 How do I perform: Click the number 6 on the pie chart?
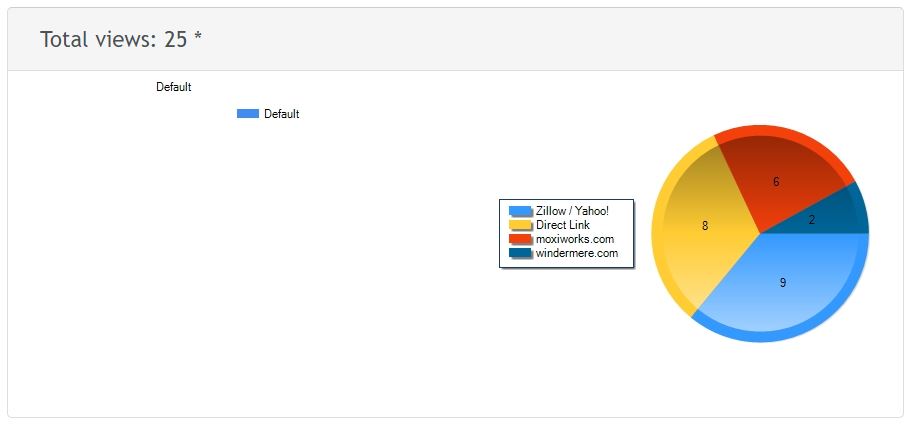776,182
